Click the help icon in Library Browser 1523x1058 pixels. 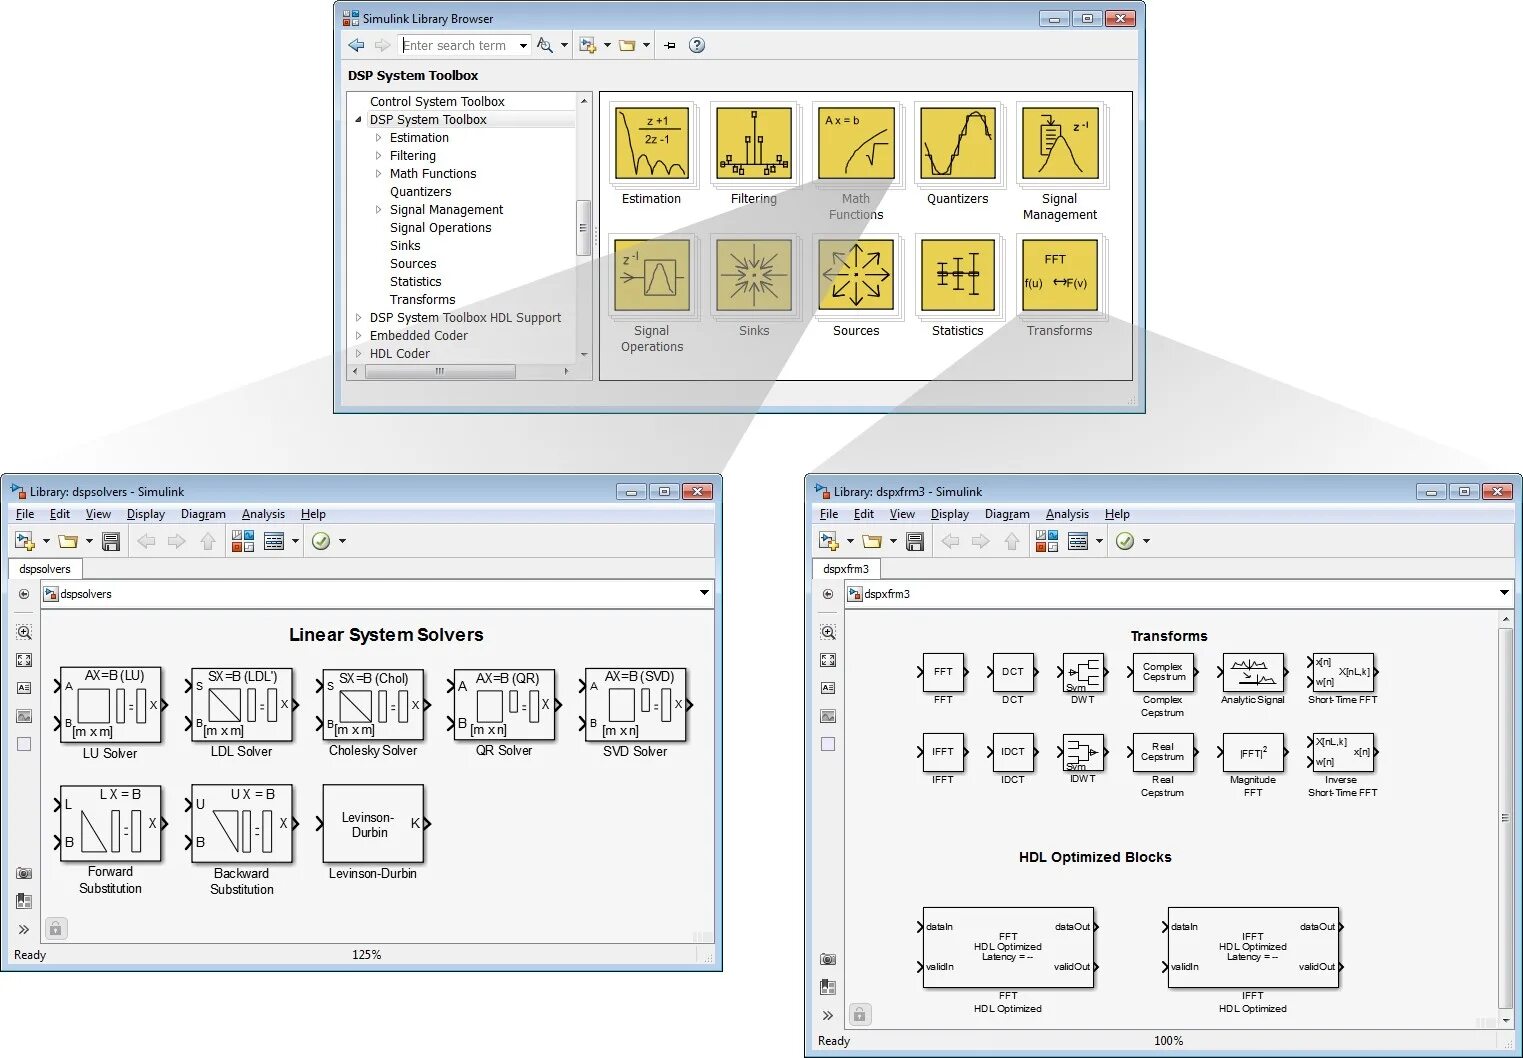(697, 45)
